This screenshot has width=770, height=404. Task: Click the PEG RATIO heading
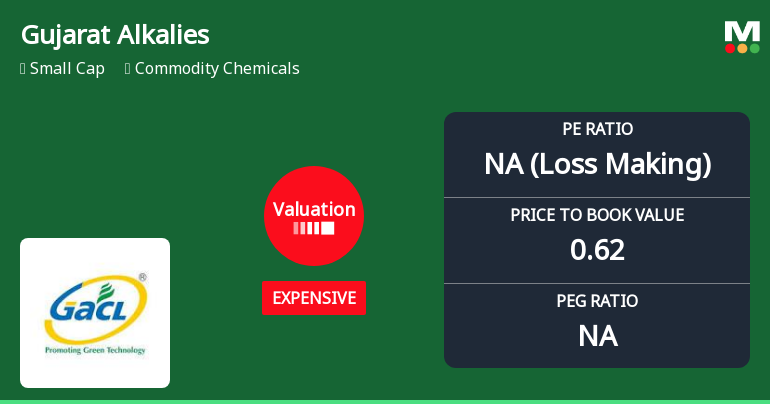coord(597,301)
